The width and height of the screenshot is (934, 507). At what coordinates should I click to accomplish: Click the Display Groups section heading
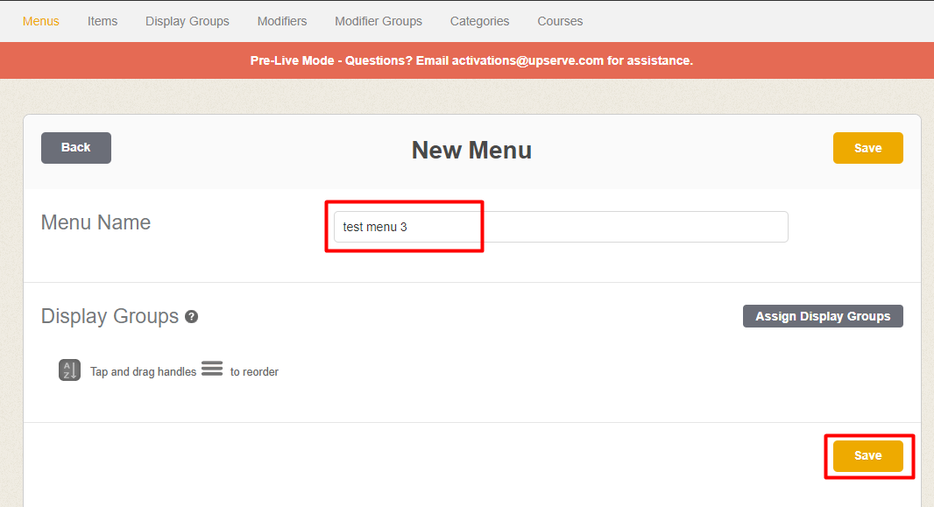tap(109, 317)
